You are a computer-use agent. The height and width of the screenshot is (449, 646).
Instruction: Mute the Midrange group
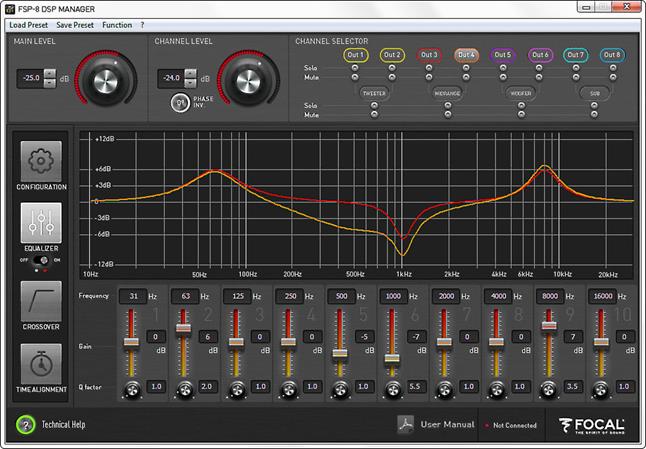(448, 115)
